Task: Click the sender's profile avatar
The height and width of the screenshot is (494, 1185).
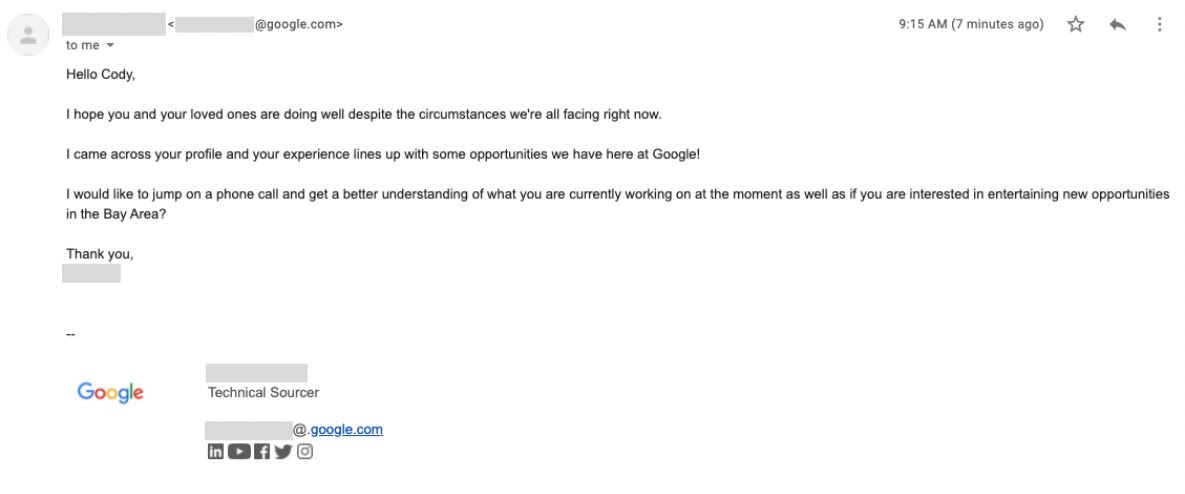Action: pyautogui.click(x=29, y=35)
